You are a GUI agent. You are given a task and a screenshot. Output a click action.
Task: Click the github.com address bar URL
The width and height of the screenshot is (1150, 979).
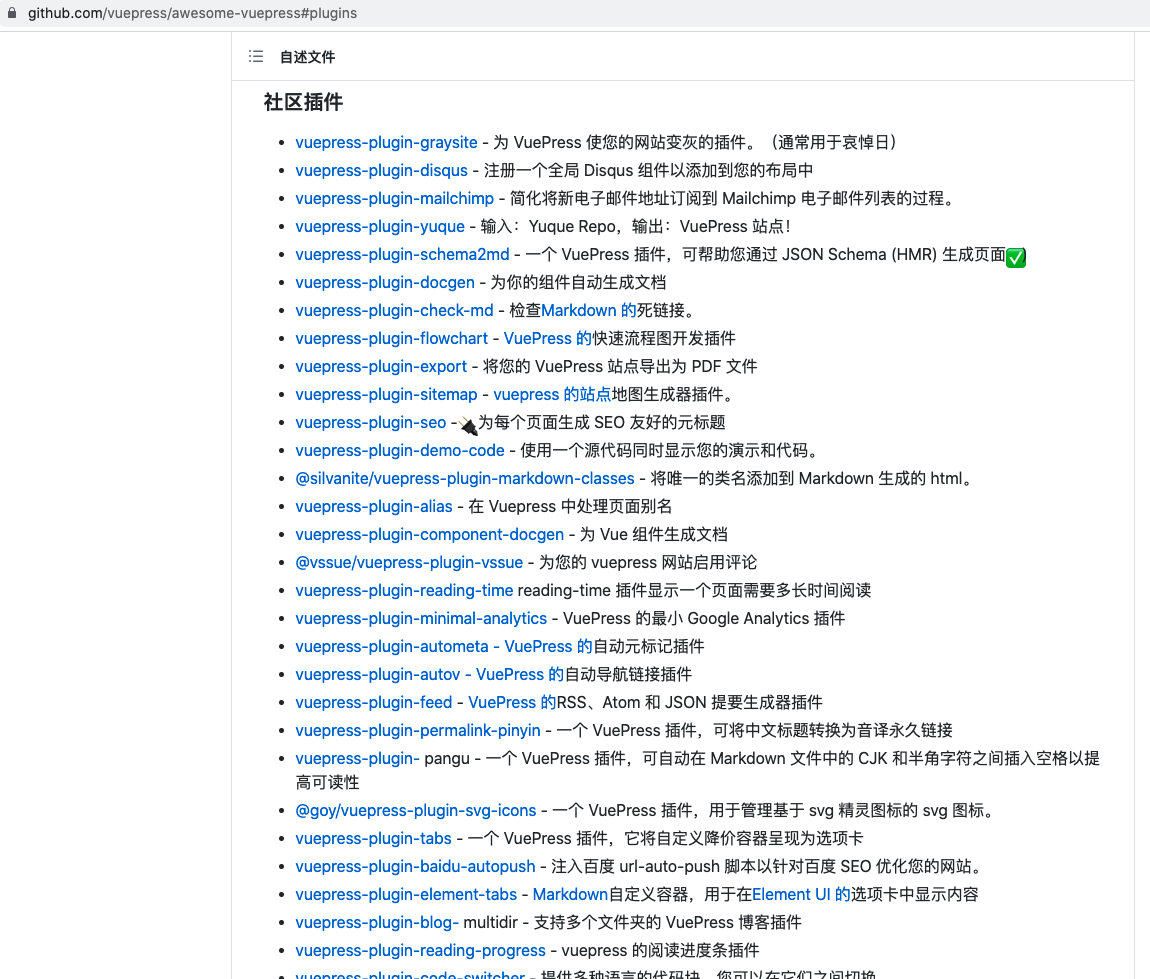[192, 13]
